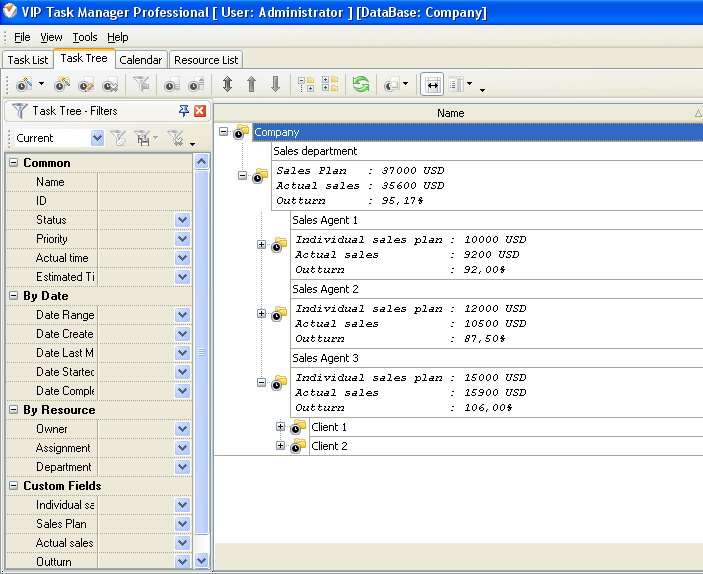Collapse the Custom Fields filter group

point(13,486)
